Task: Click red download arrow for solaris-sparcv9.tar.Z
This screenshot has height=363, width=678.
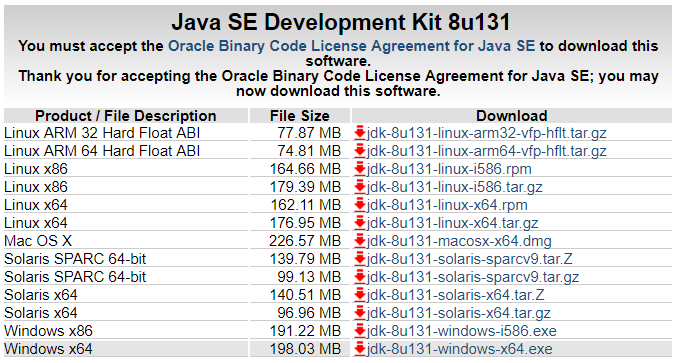Action: [x=360, y=259]
